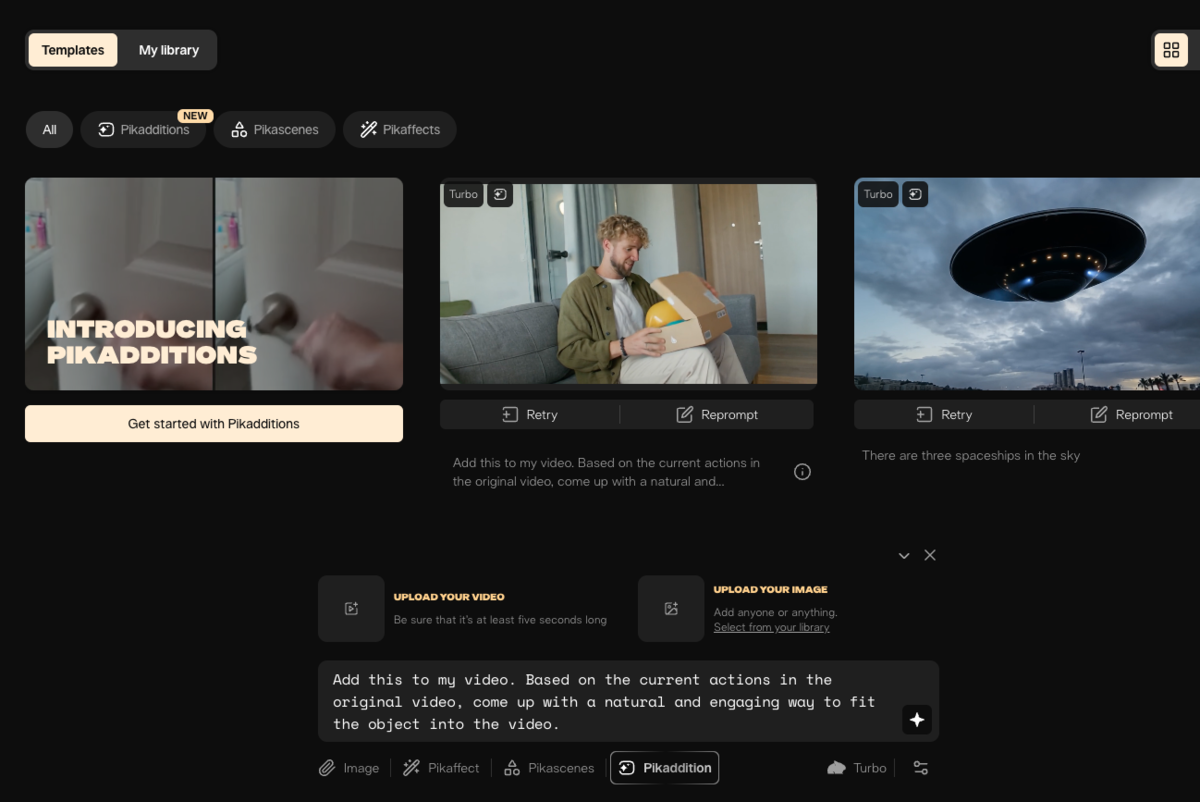Toggle the Turbo model selector

(857, 768)
